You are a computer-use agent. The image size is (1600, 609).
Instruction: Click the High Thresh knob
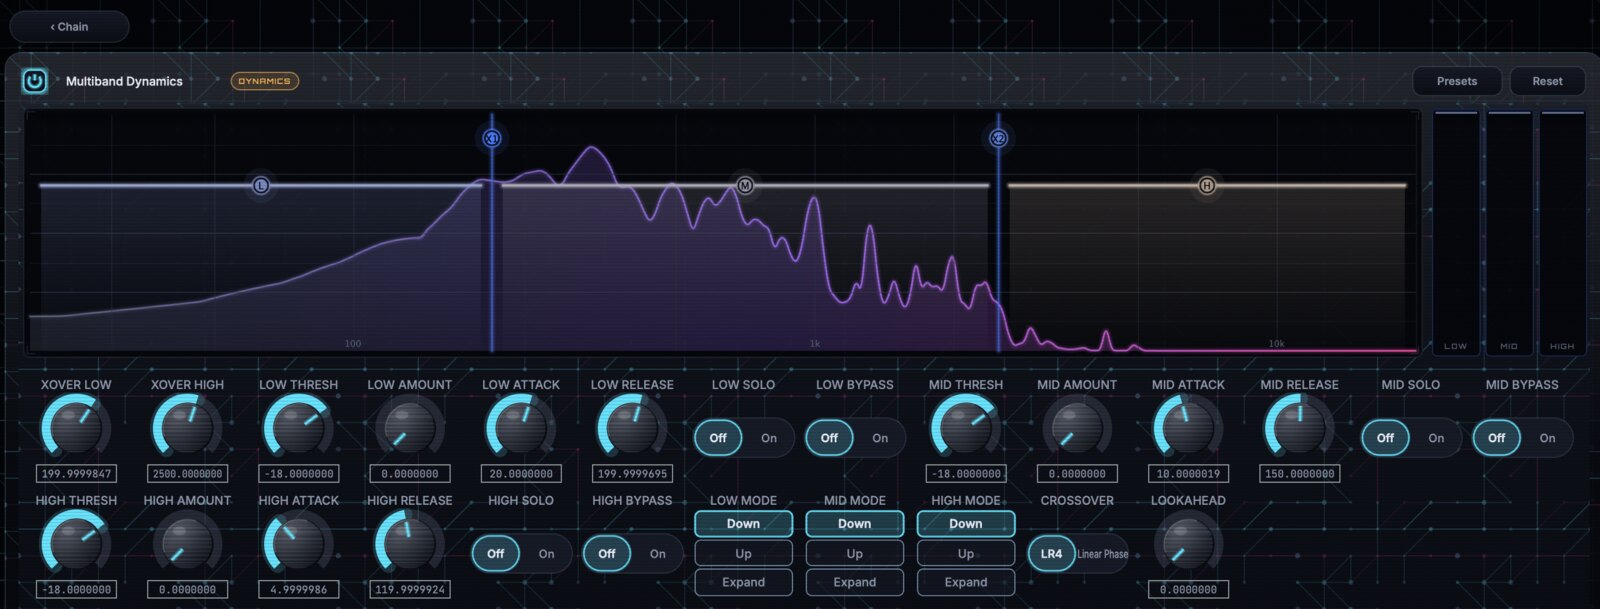pyautogui.click(x=76, y=543)
